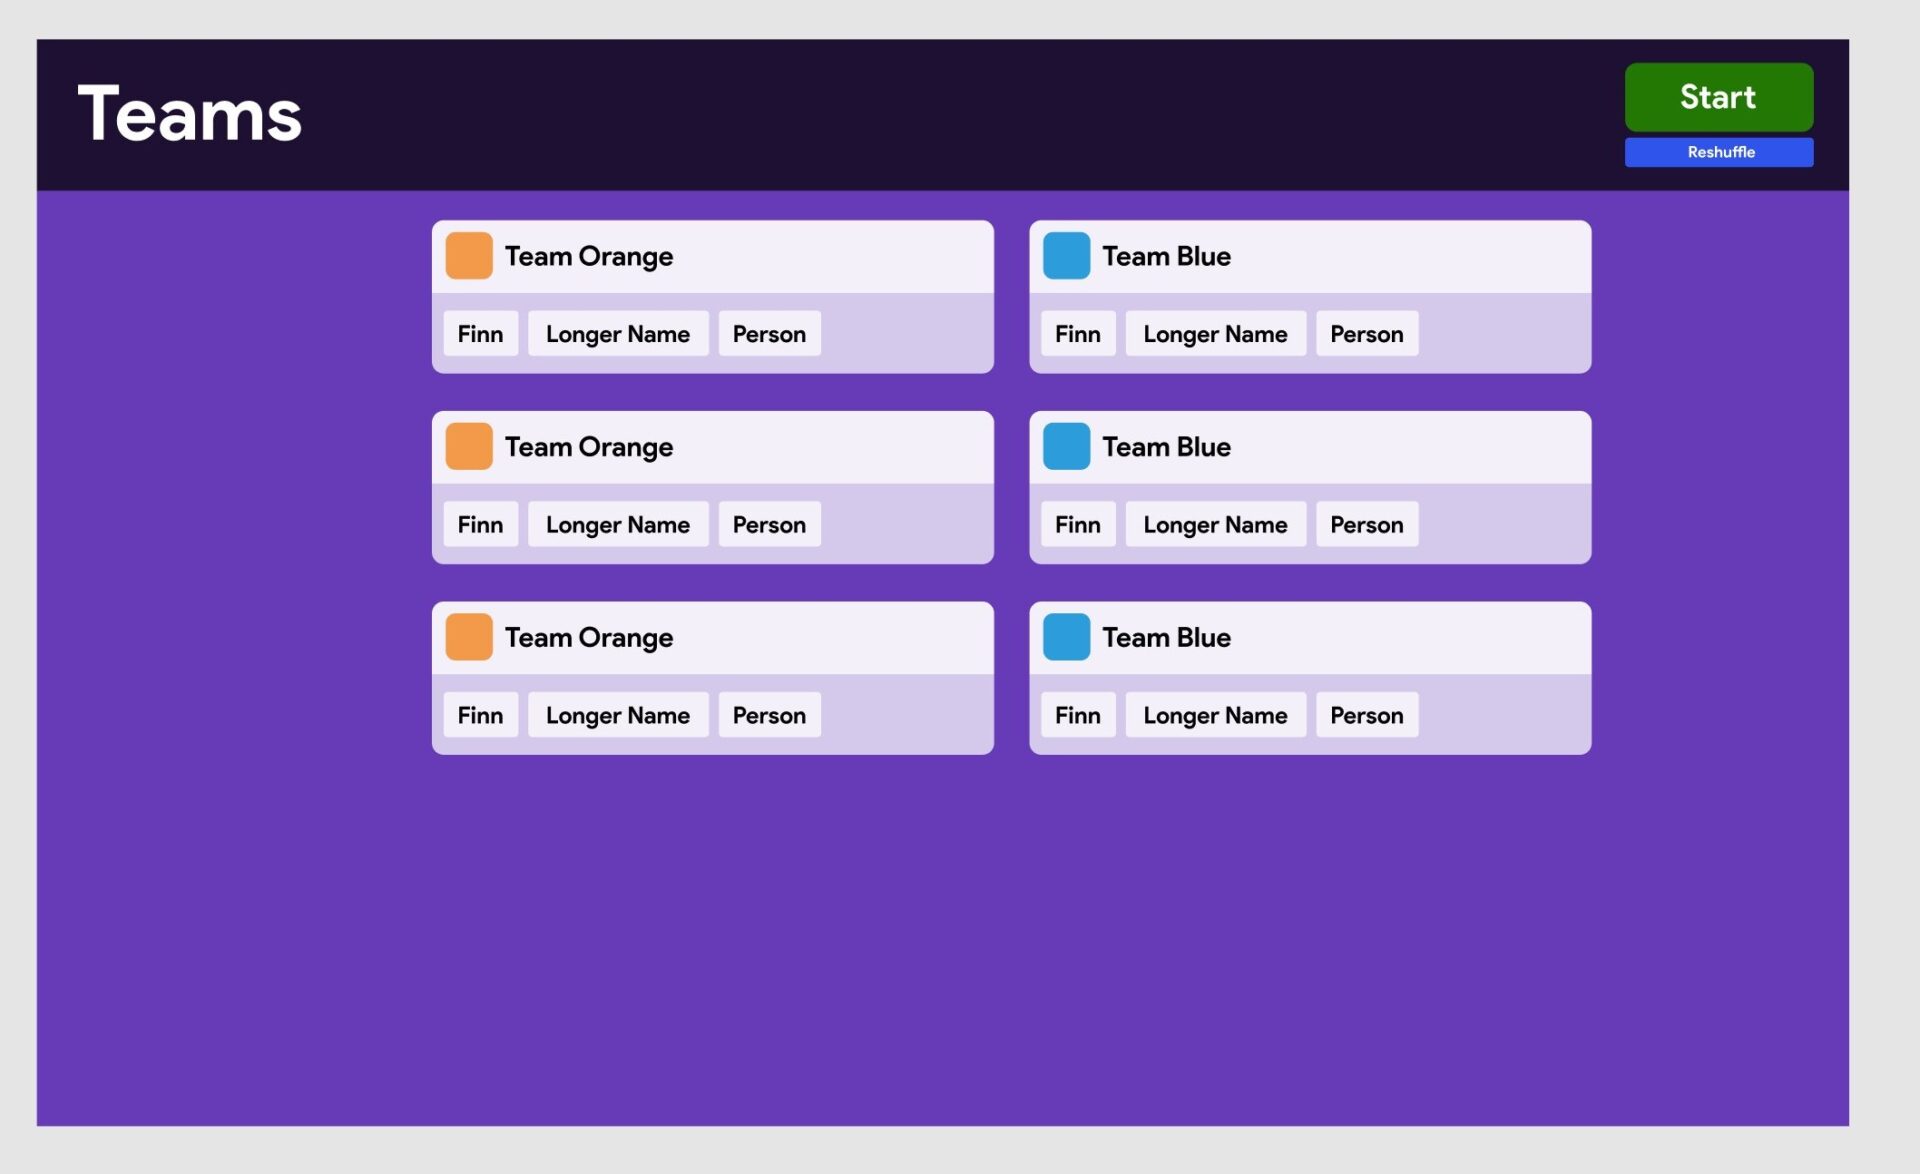Click the orange icon on the bottom Team Orange card
Screen dimensions: 1920x1174
pos(469,636)
